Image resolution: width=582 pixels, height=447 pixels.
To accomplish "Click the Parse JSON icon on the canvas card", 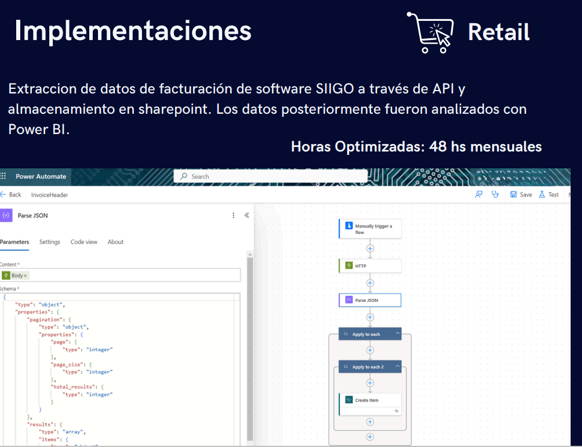I will 349,300.
